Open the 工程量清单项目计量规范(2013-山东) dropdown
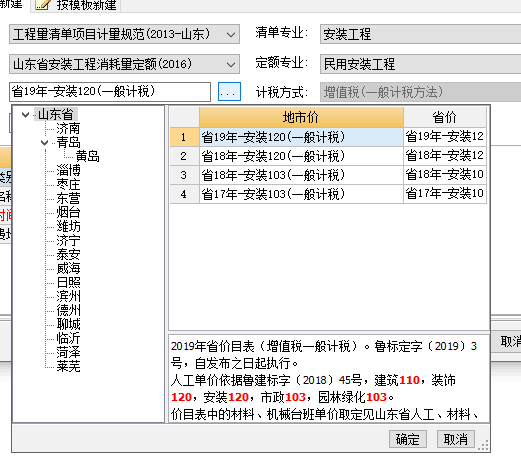Image resolution: width=521 pixels, height=462 pixels. tap(124, 34)
